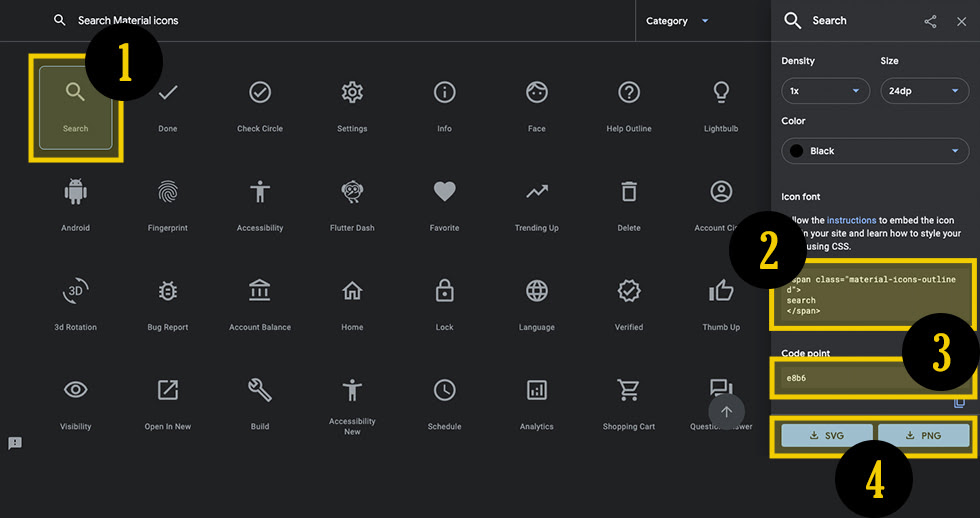
Task: Select the Trending Up icon
Action: 537,192
